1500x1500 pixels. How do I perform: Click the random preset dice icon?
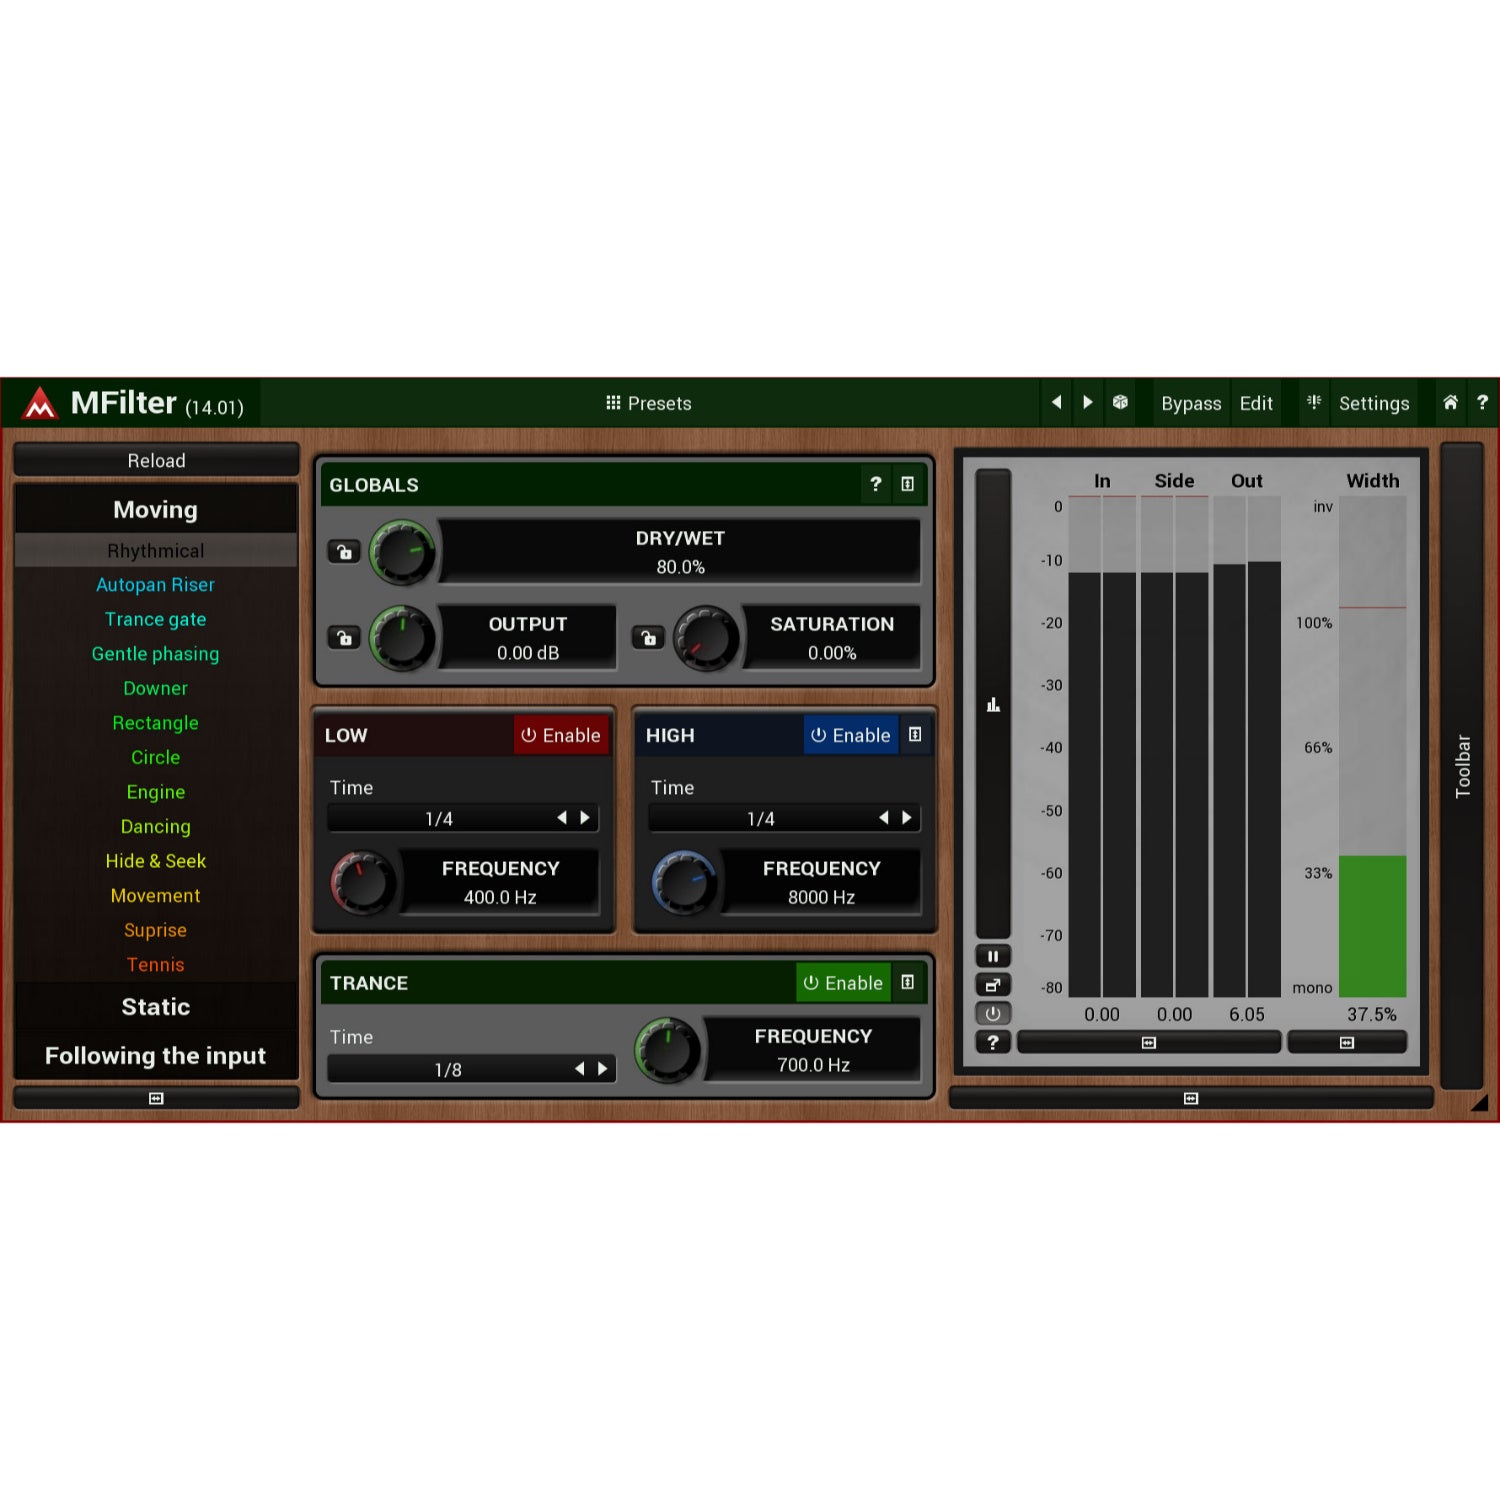pos(1120,402)
